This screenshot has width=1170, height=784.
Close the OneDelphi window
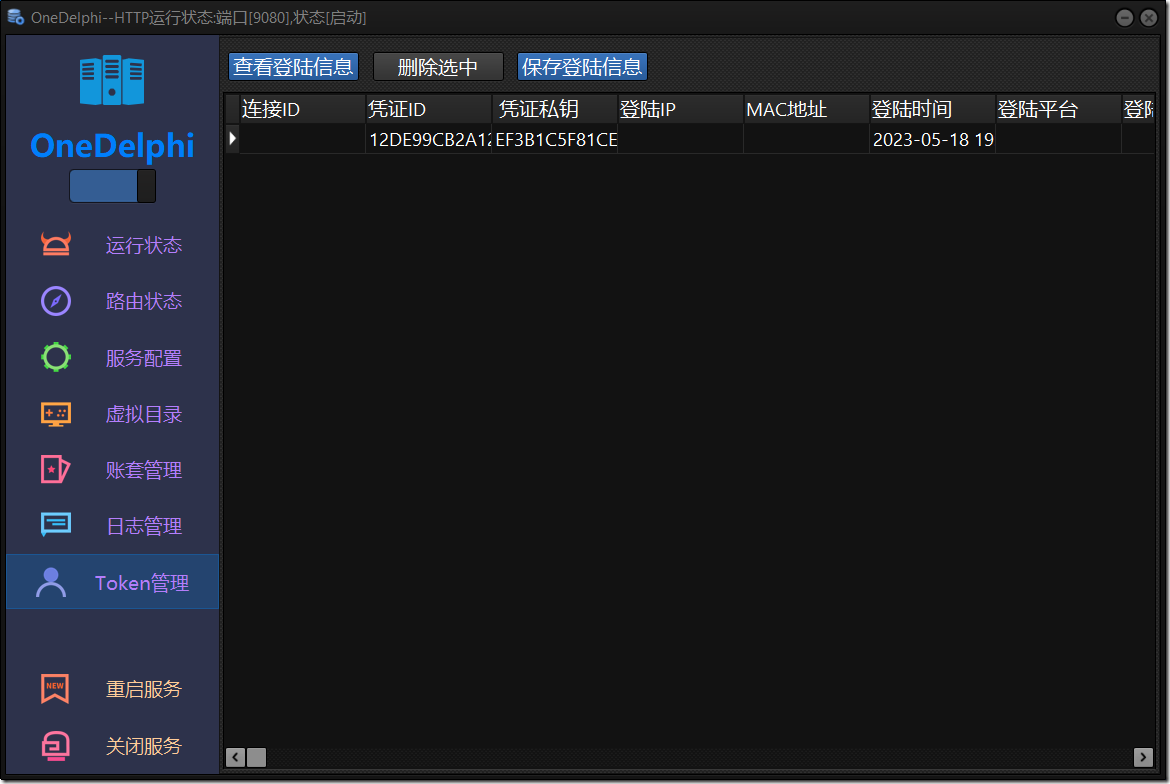click(x=1149, y=17)
